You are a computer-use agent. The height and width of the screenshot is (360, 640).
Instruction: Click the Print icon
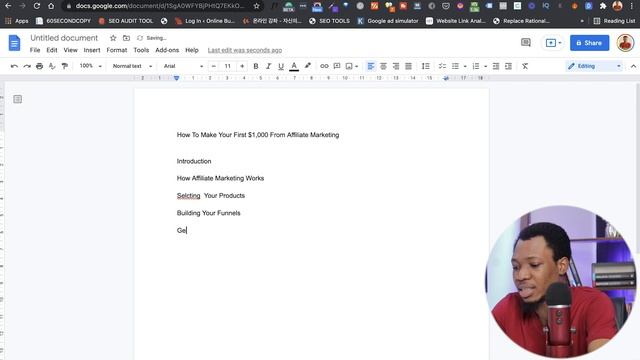pos(39,66)
